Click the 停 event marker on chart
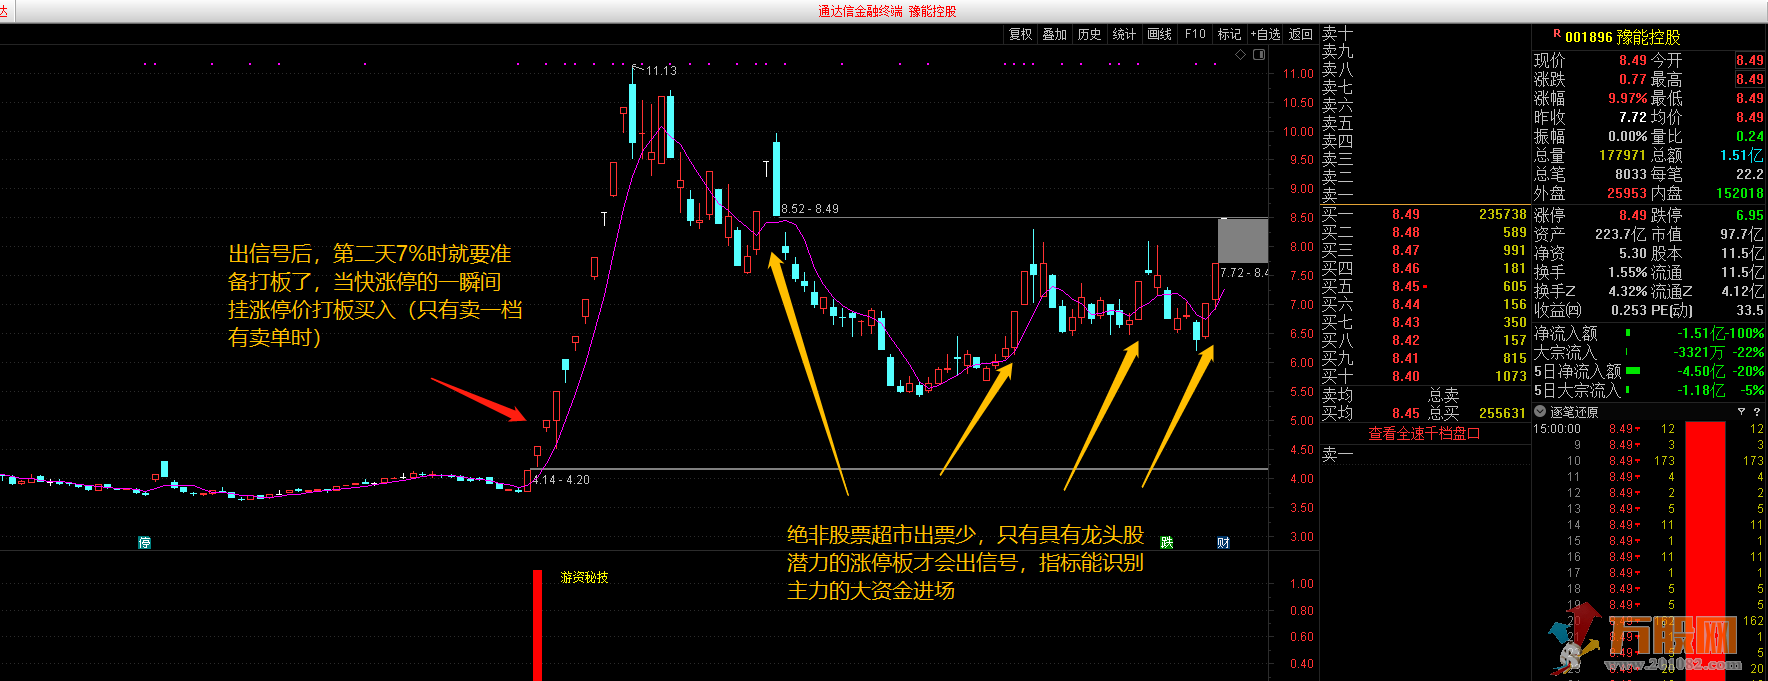 click(x=144, y=542)
